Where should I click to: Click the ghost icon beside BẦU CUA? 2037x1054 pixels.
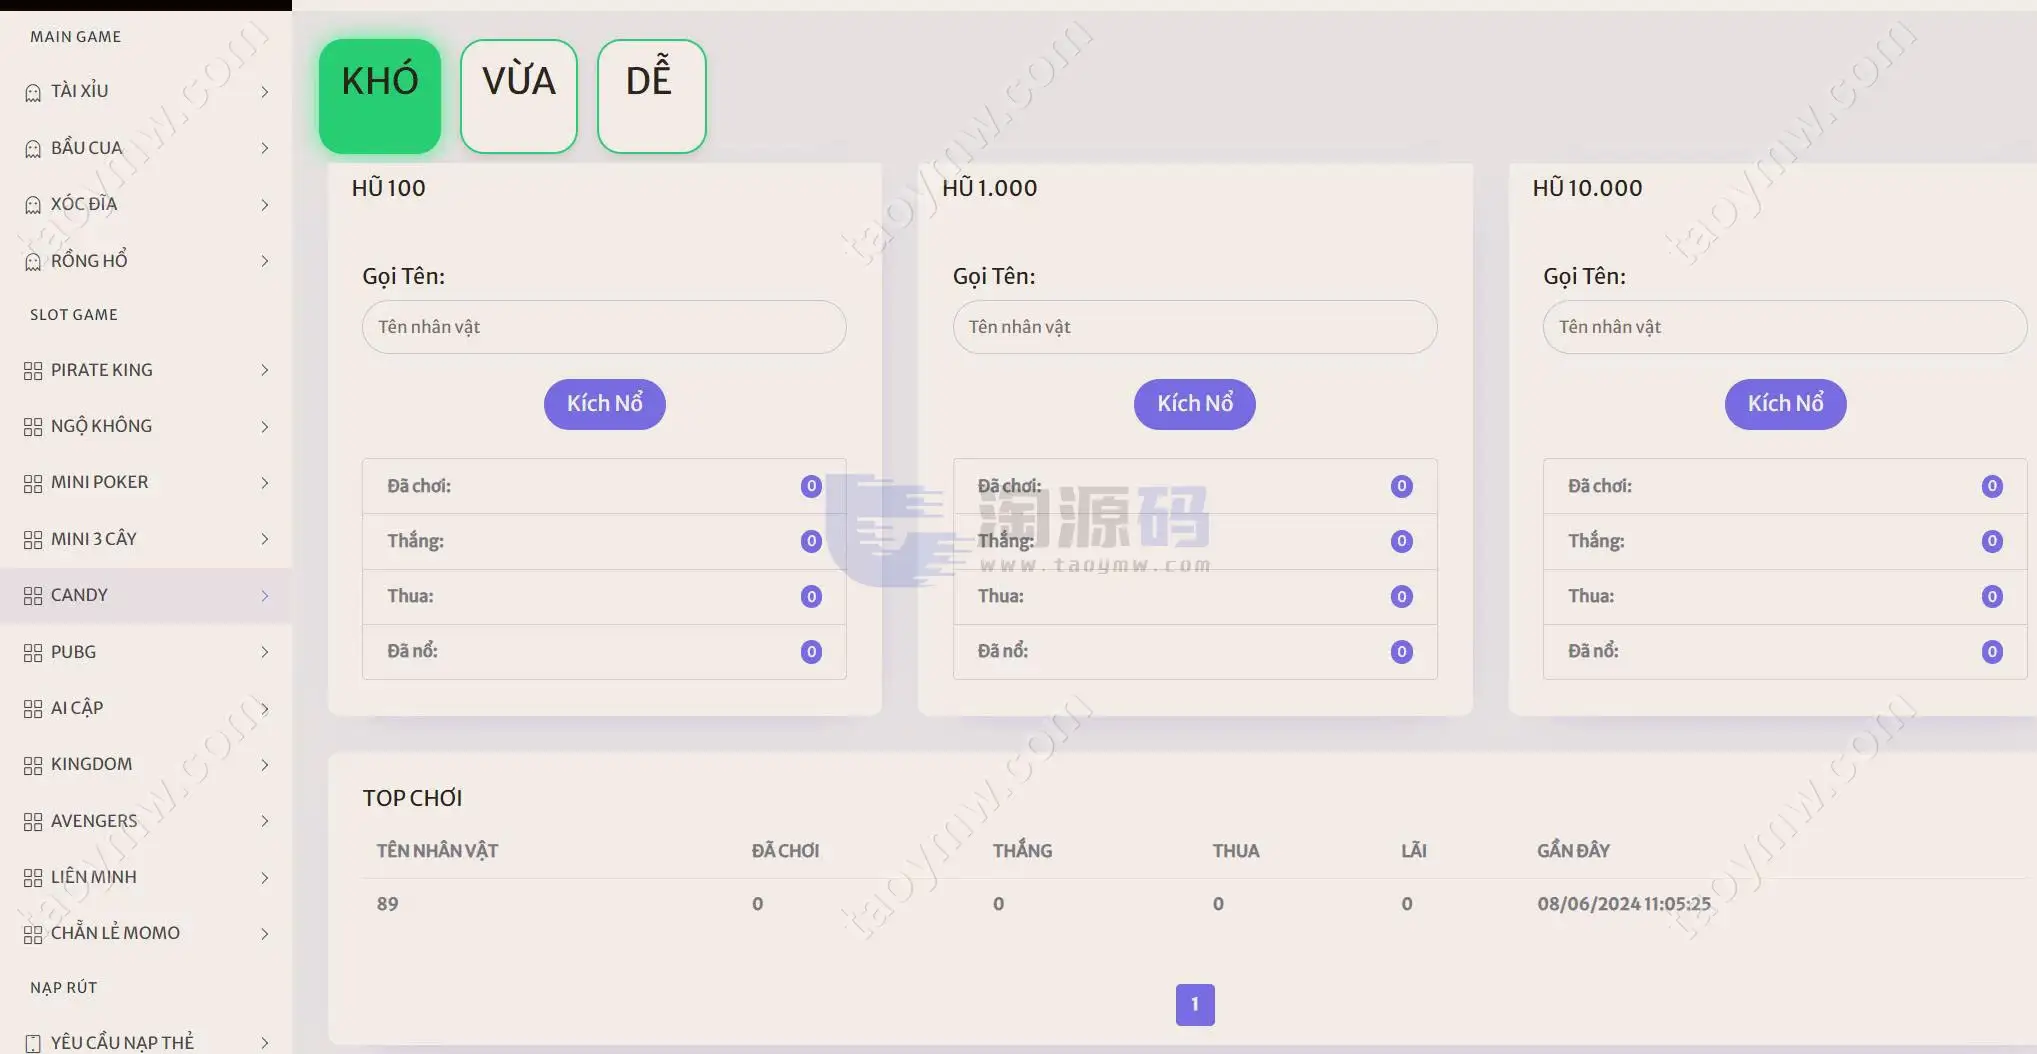click(x=33, y=149)
